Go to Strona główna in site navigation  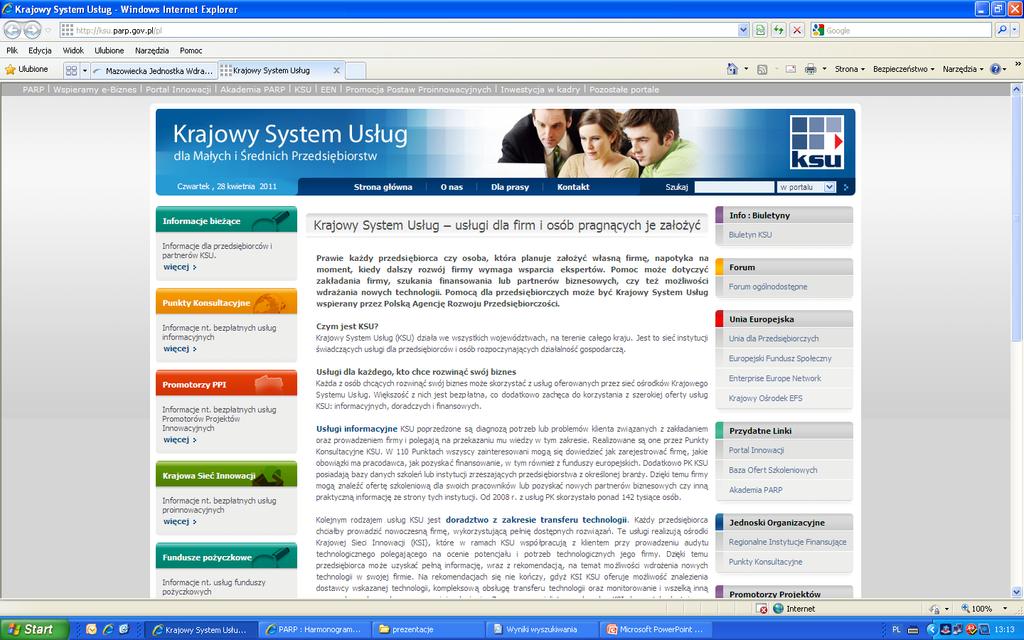tap(383, 187)
